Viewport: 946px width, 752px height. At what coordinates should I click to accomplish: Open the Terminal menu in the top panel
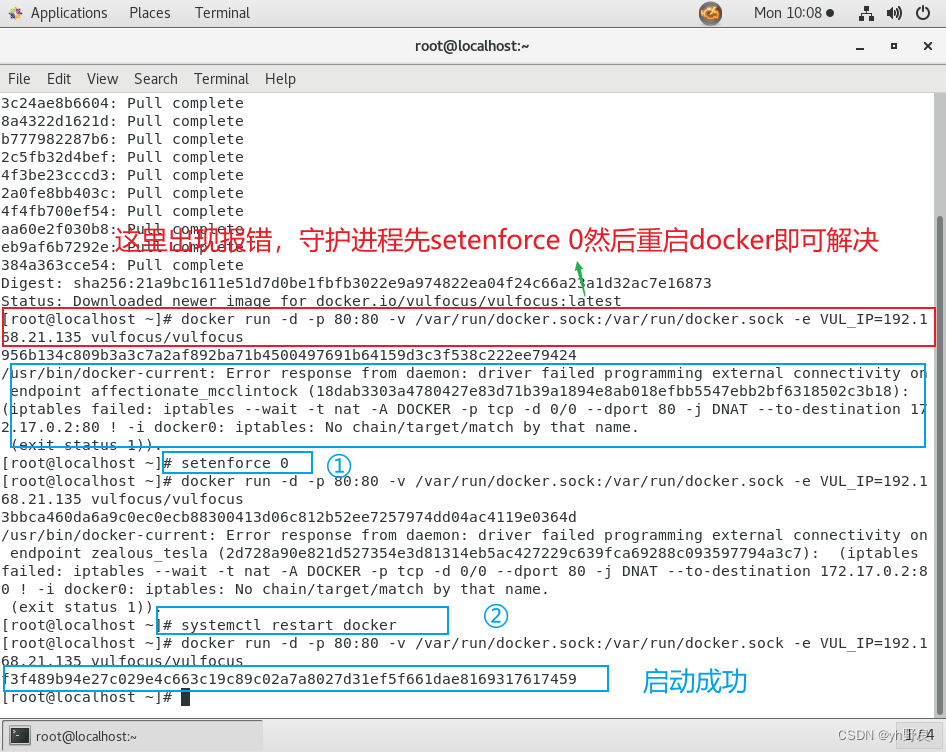tap(221, 13)
